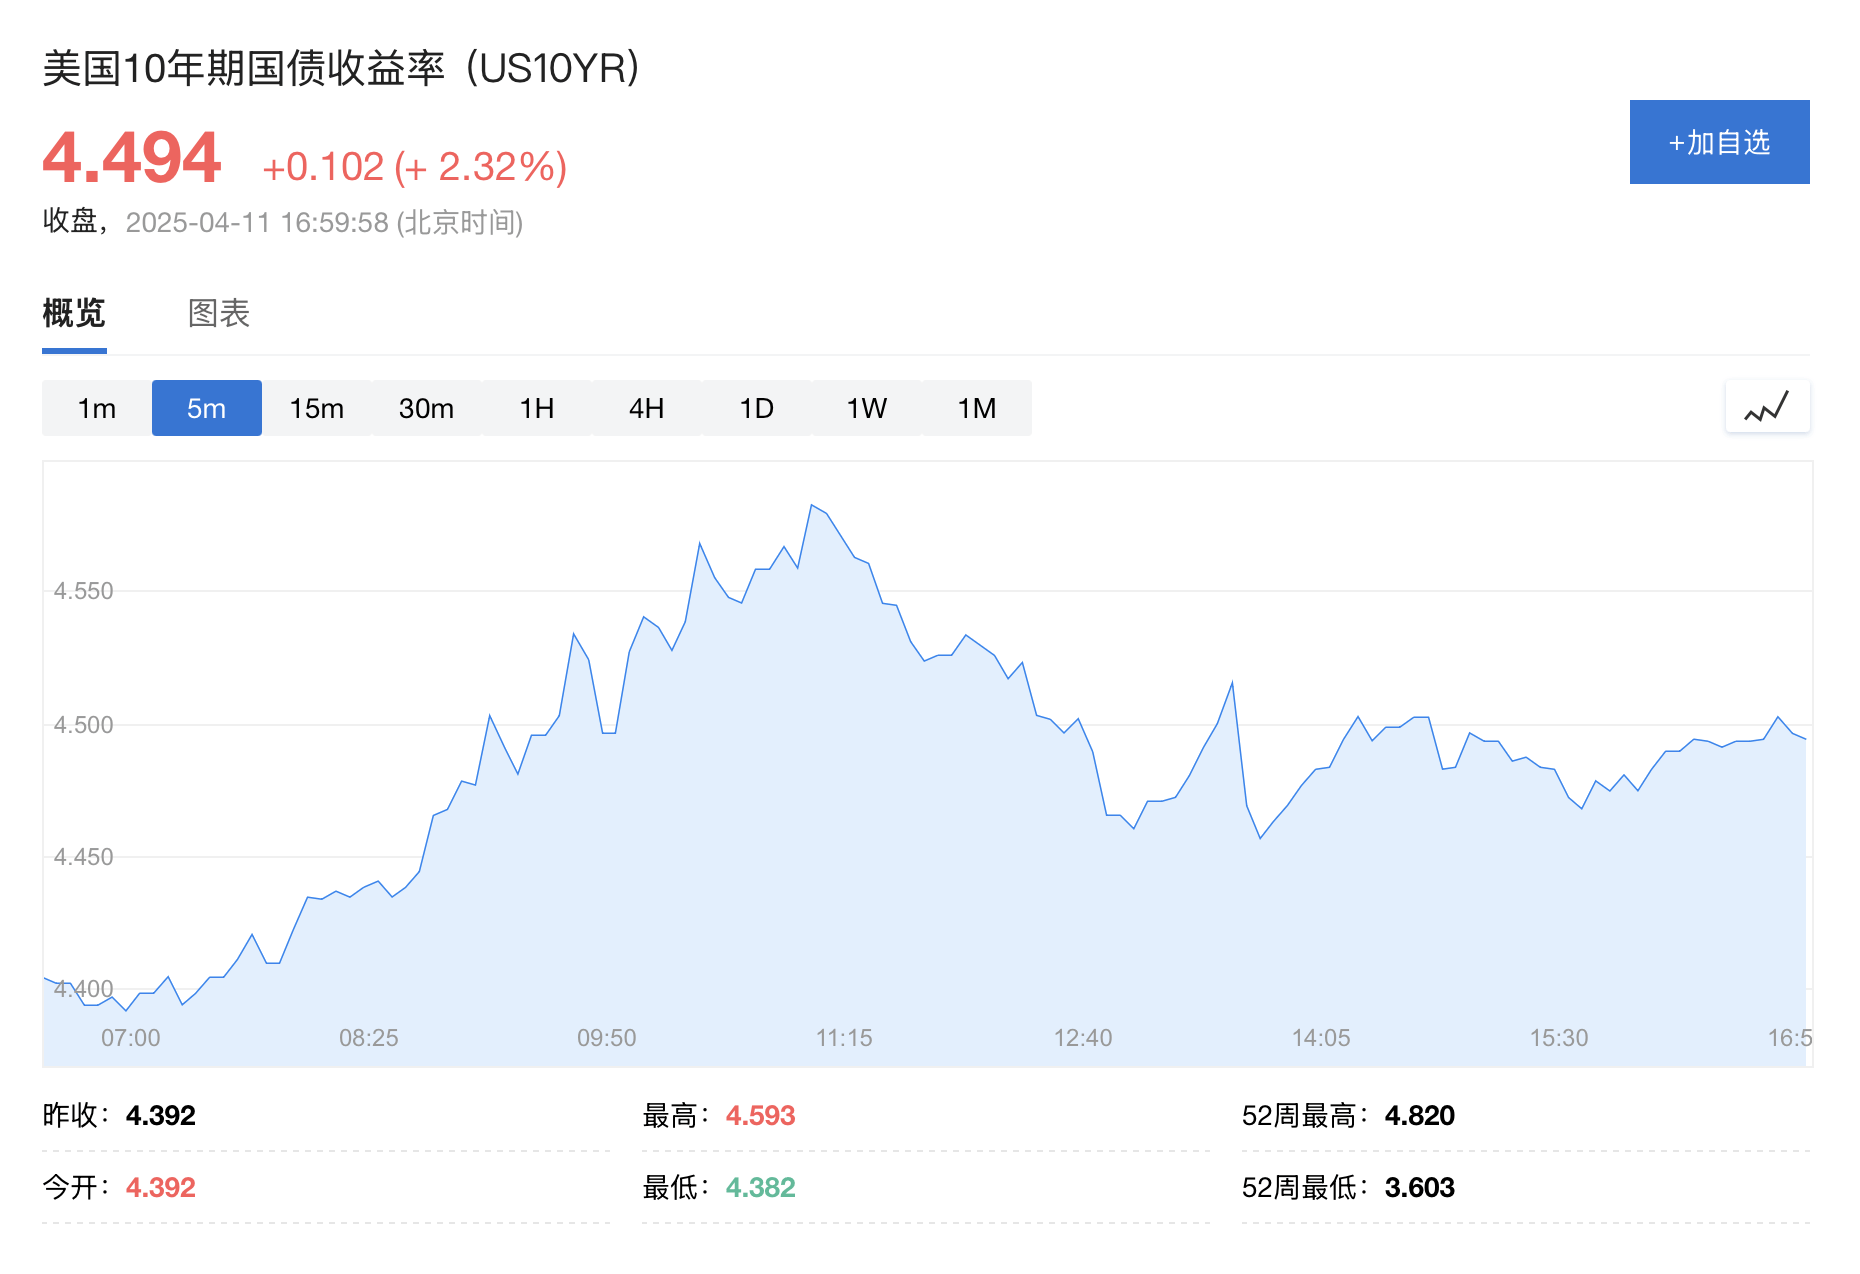Select the 1D daily interval
The height and width of the screenshot is (1274, 1860).
pos(757,407)
